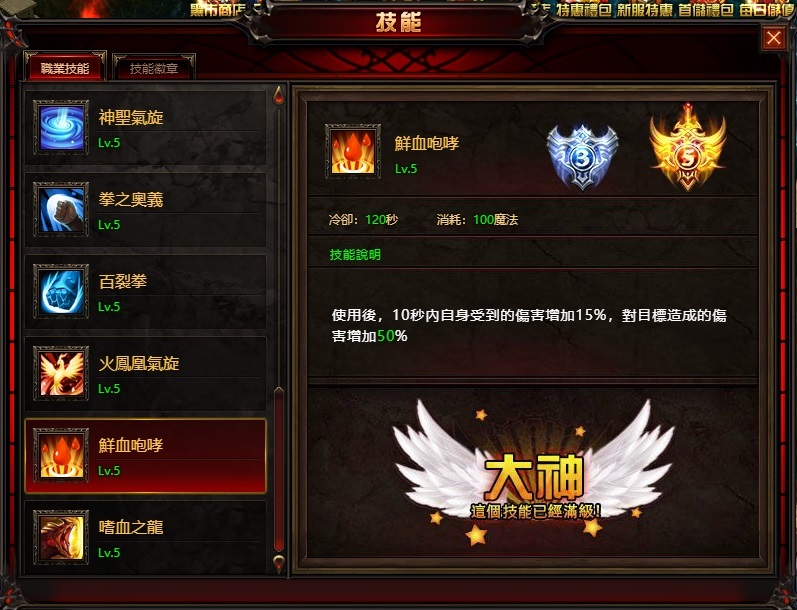The width and height of the screenshot is (797, 610).
Task: Click the skill list scrollbar thumb
Action: 279,469
